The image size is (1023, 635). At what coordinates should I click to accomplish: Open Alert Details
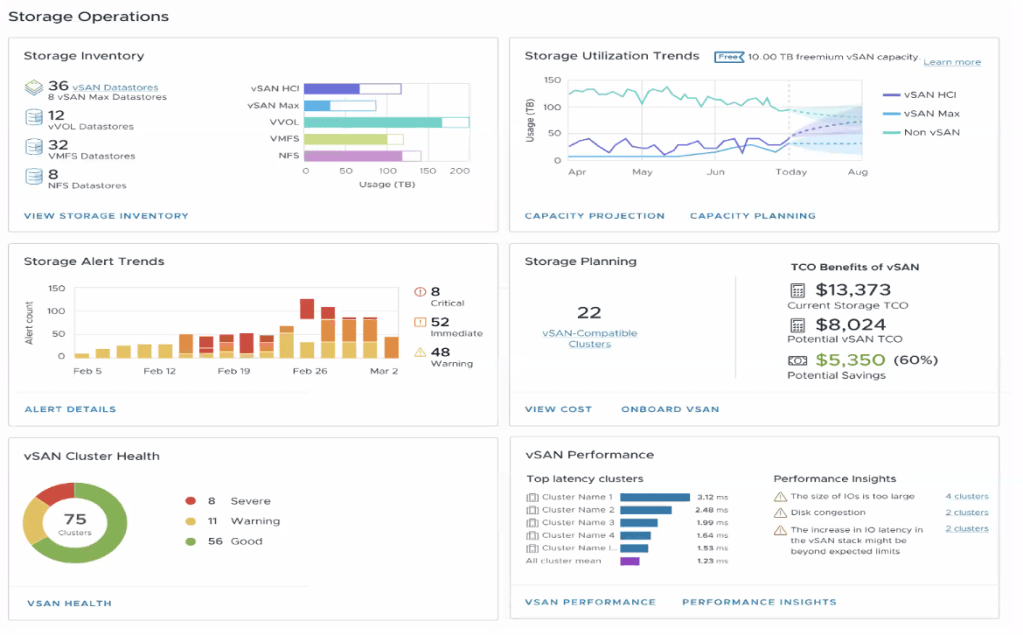70,409
